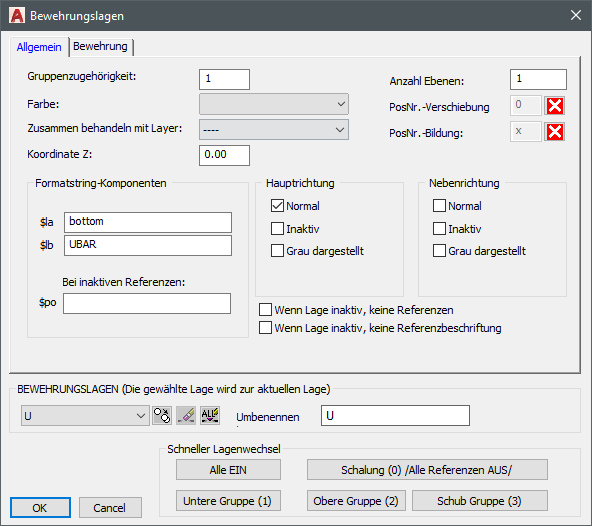Click the empty $po input field
This screenshot has width=592, height=526.
(x=147, y=303)
